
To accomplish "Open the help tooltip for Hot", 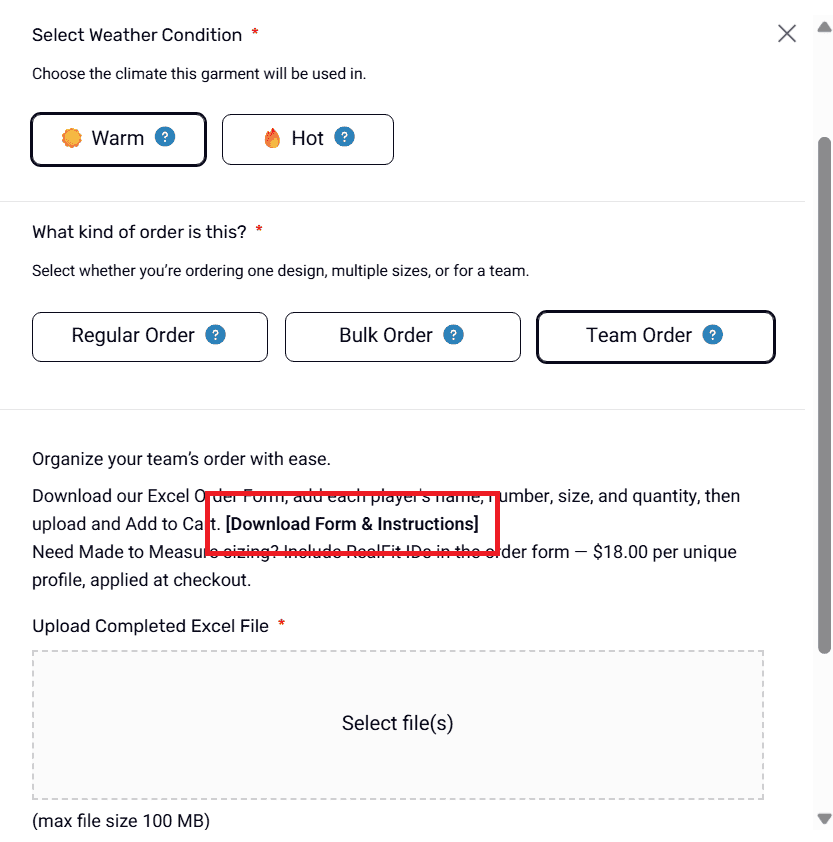I will [x=344, y=137].
